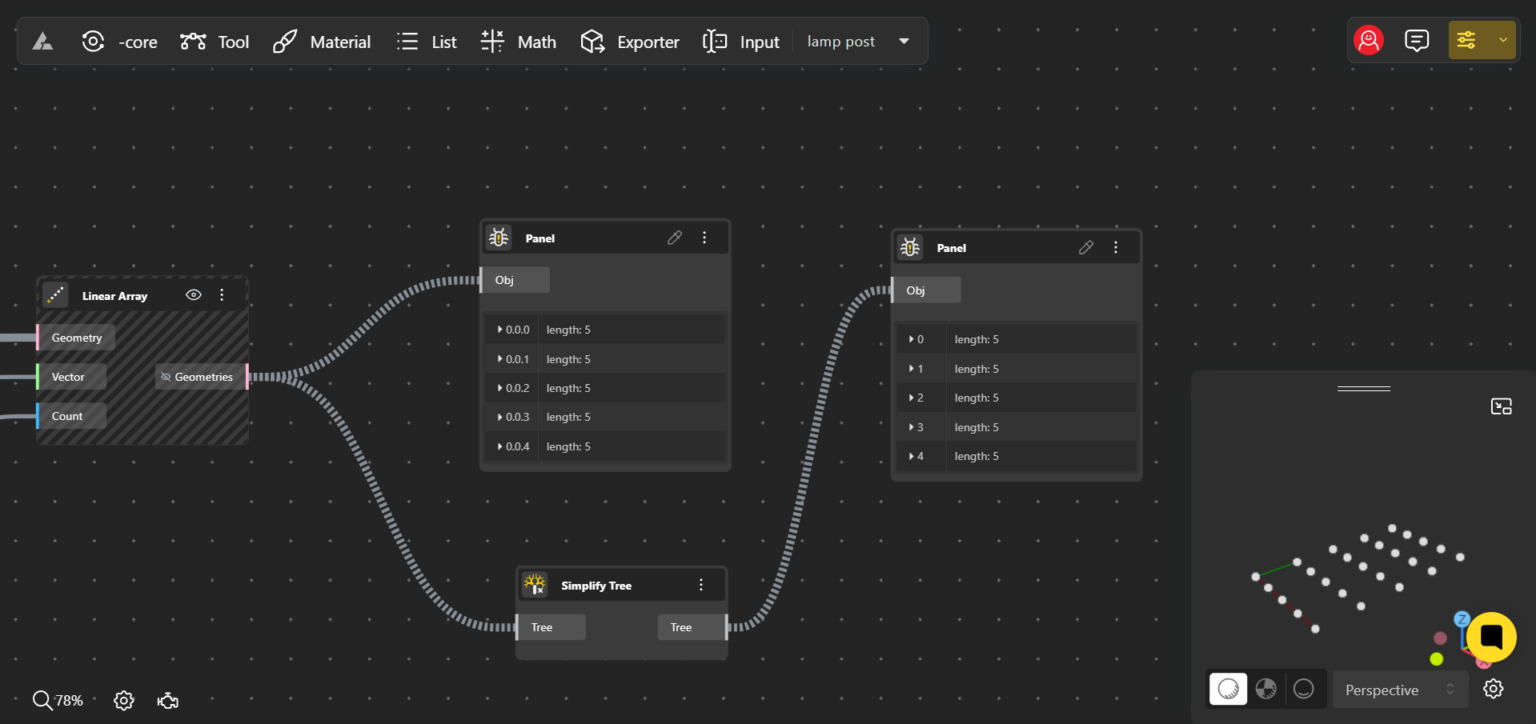Click the pencil edit icon on the left Panel node

(674, 237)
